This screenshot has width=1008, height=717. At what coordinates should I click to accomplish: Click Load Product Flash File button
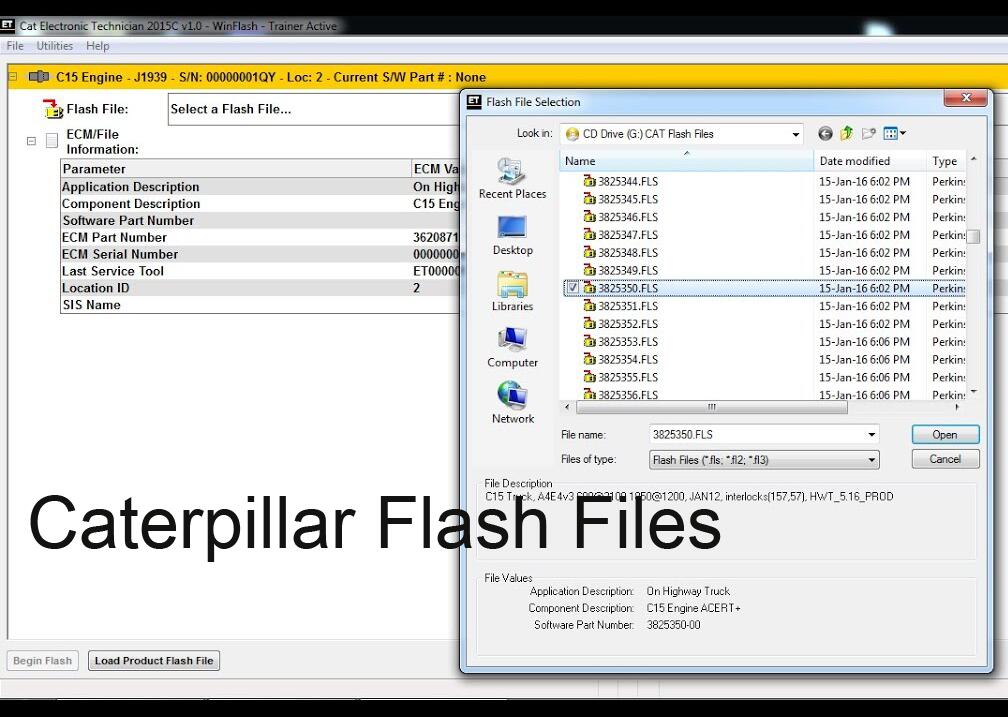(154, 660)
